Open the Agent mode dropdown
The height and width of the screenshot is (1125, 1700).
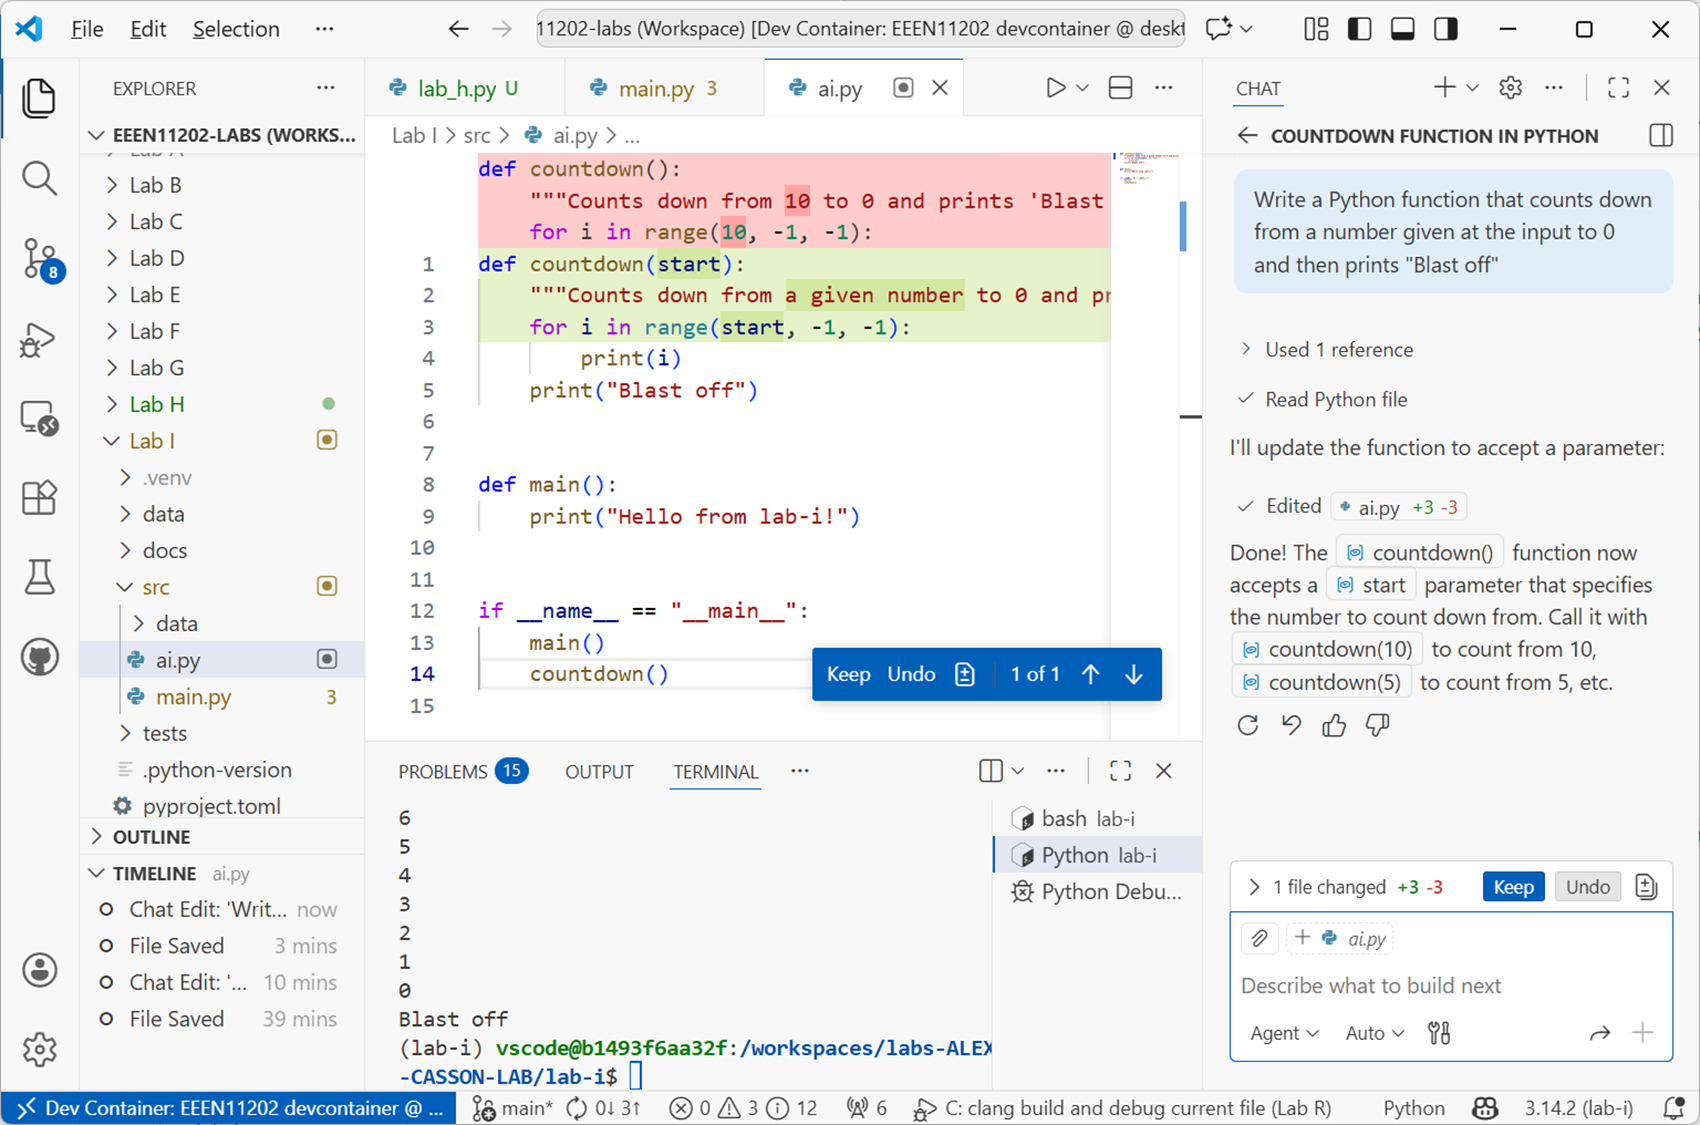tap(1284, 1033)
